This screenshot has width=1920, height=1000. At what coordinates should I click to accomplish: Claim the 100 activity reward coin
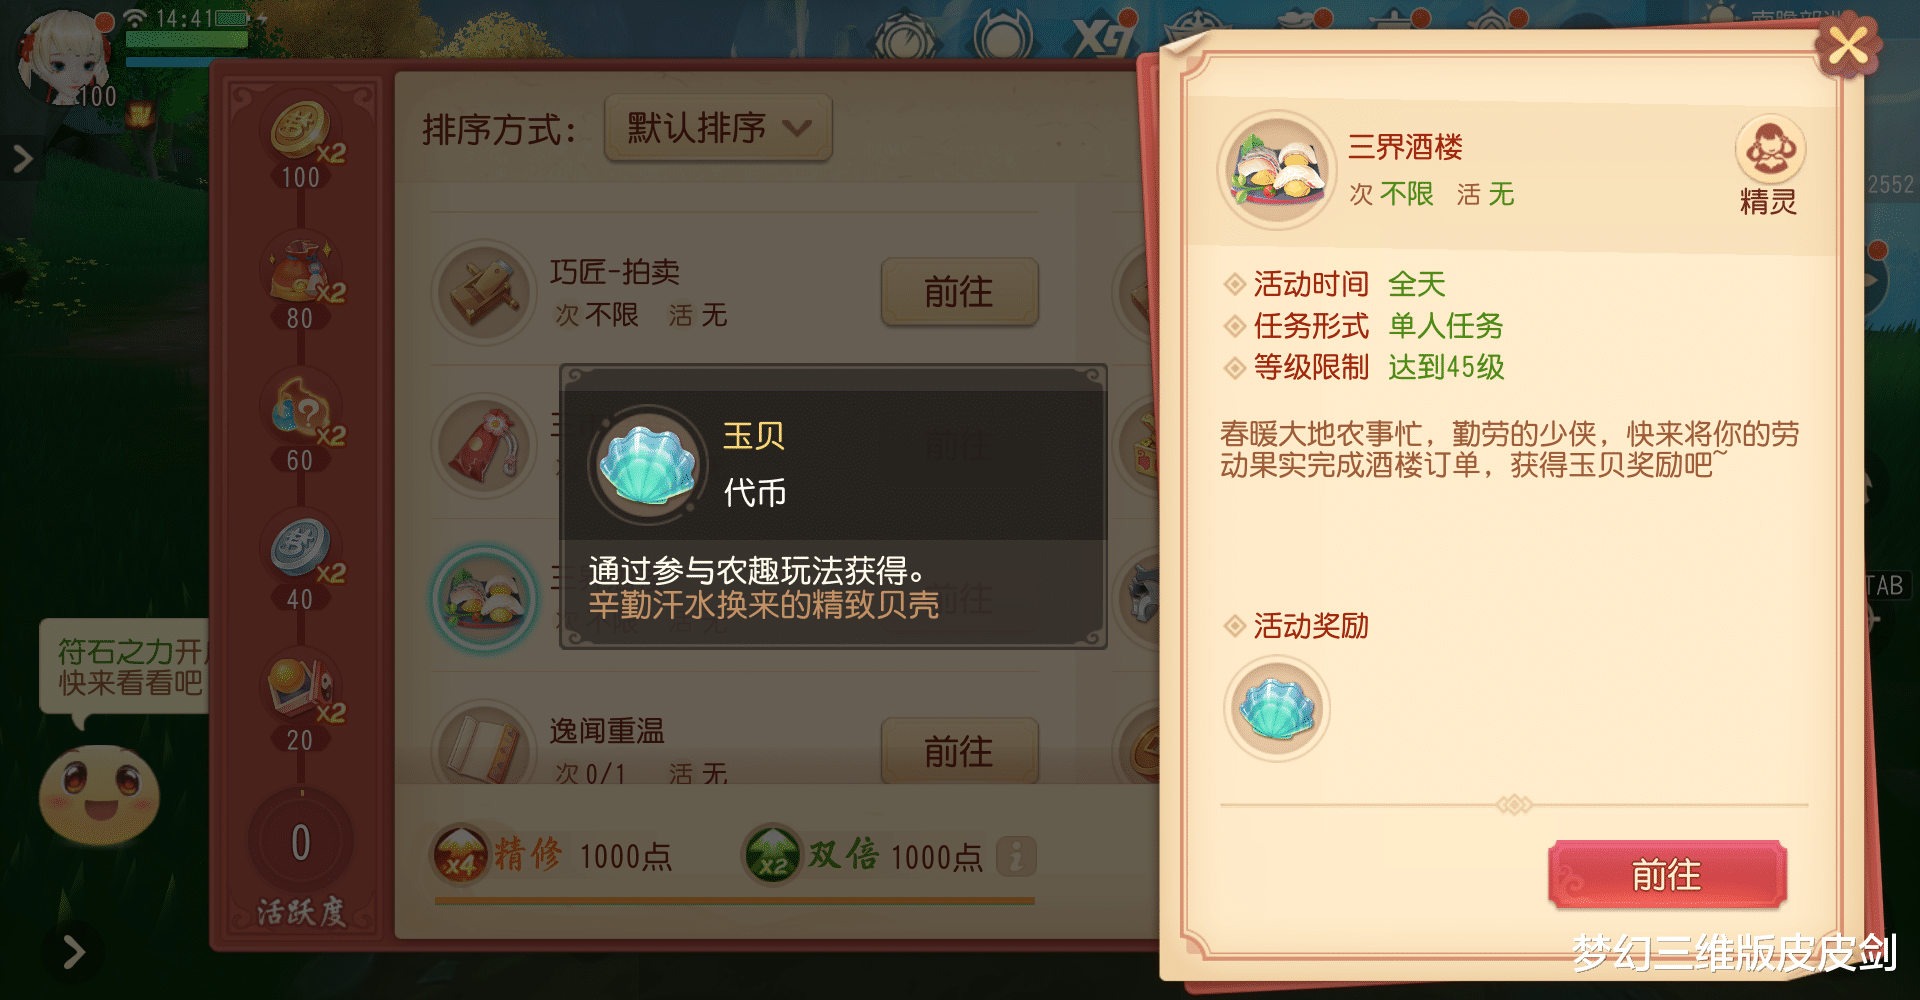point(301,131)
